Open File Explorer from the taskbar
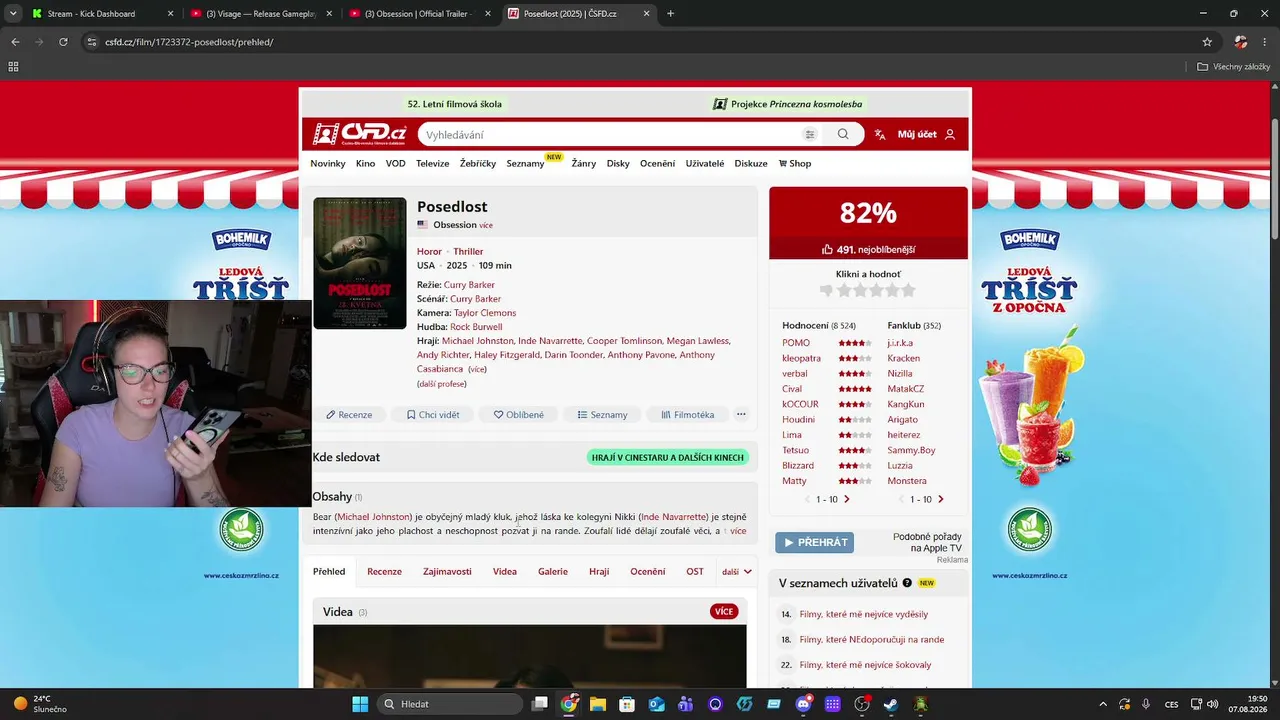Viewport: 1280px width, 720px height. click(x=598, y=704)
